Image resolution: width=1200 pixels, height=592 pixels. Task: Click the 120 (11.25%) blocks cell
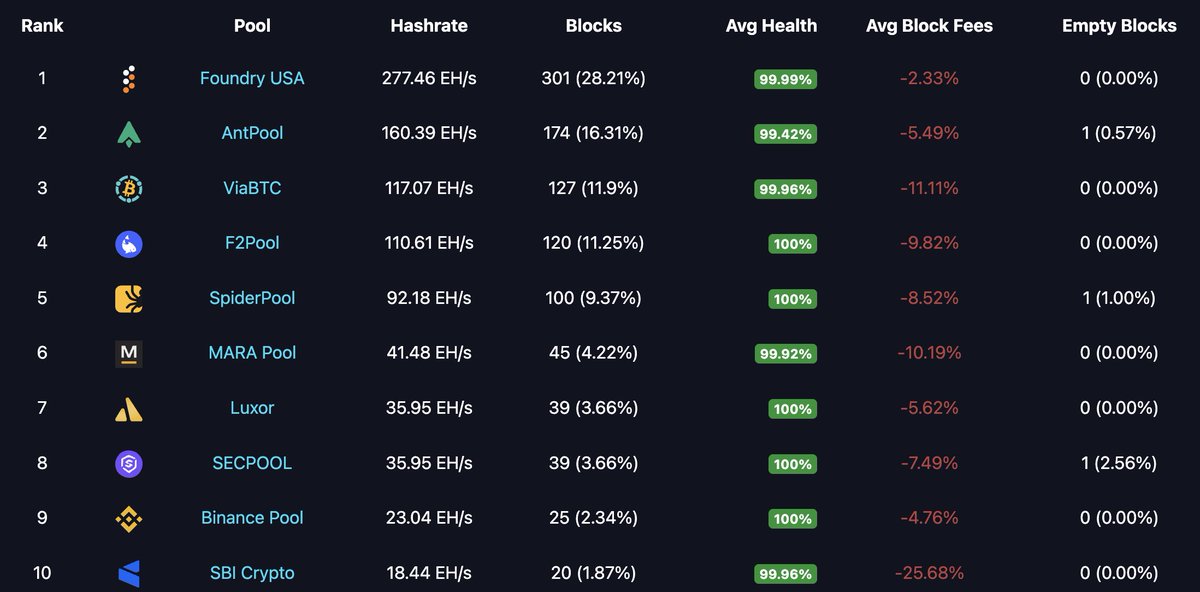tap(593, 243)
